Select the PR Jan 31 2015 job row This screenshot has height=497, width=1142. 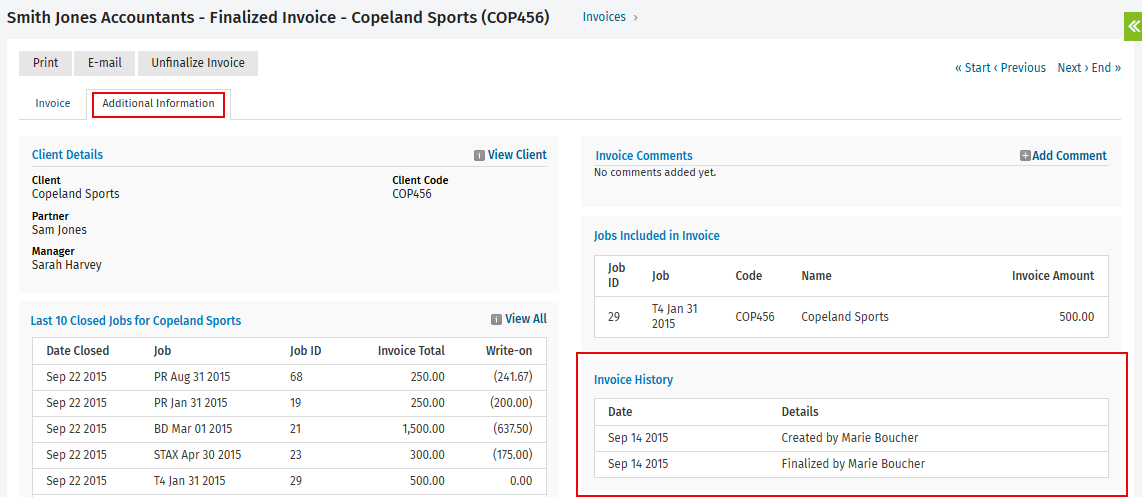pyautogui.click(x=289, y=402)
